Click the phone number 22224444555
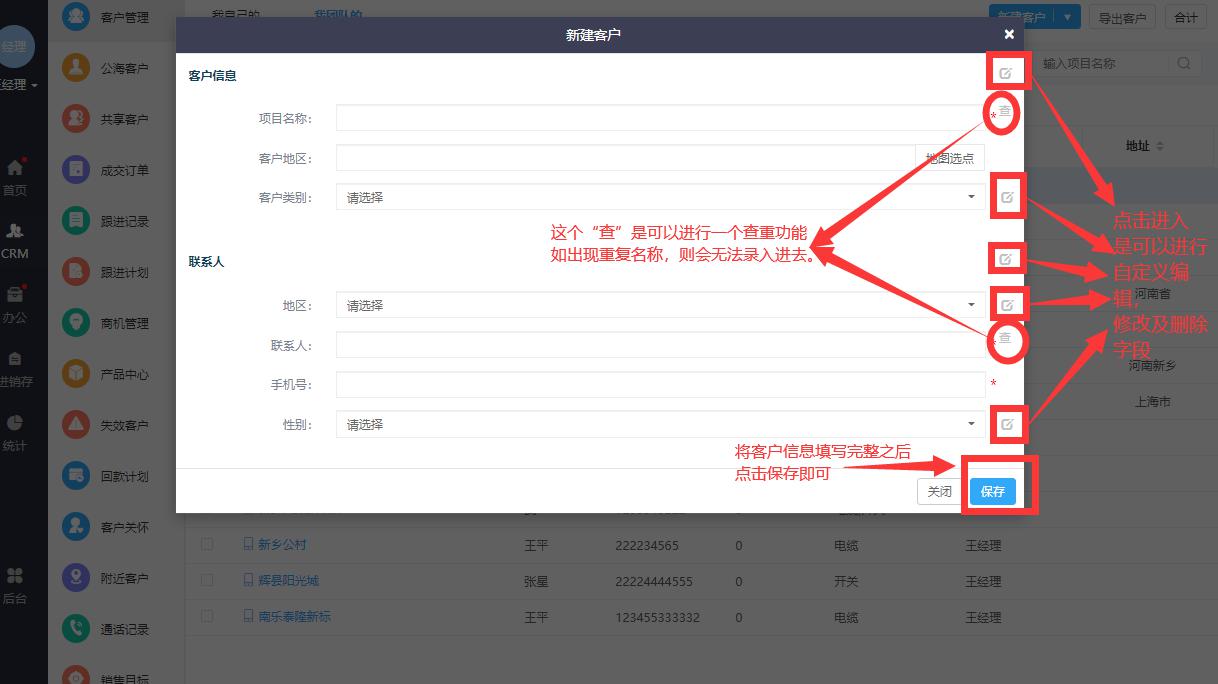Viewport: 1218px width, 684px height. point(653,581)
